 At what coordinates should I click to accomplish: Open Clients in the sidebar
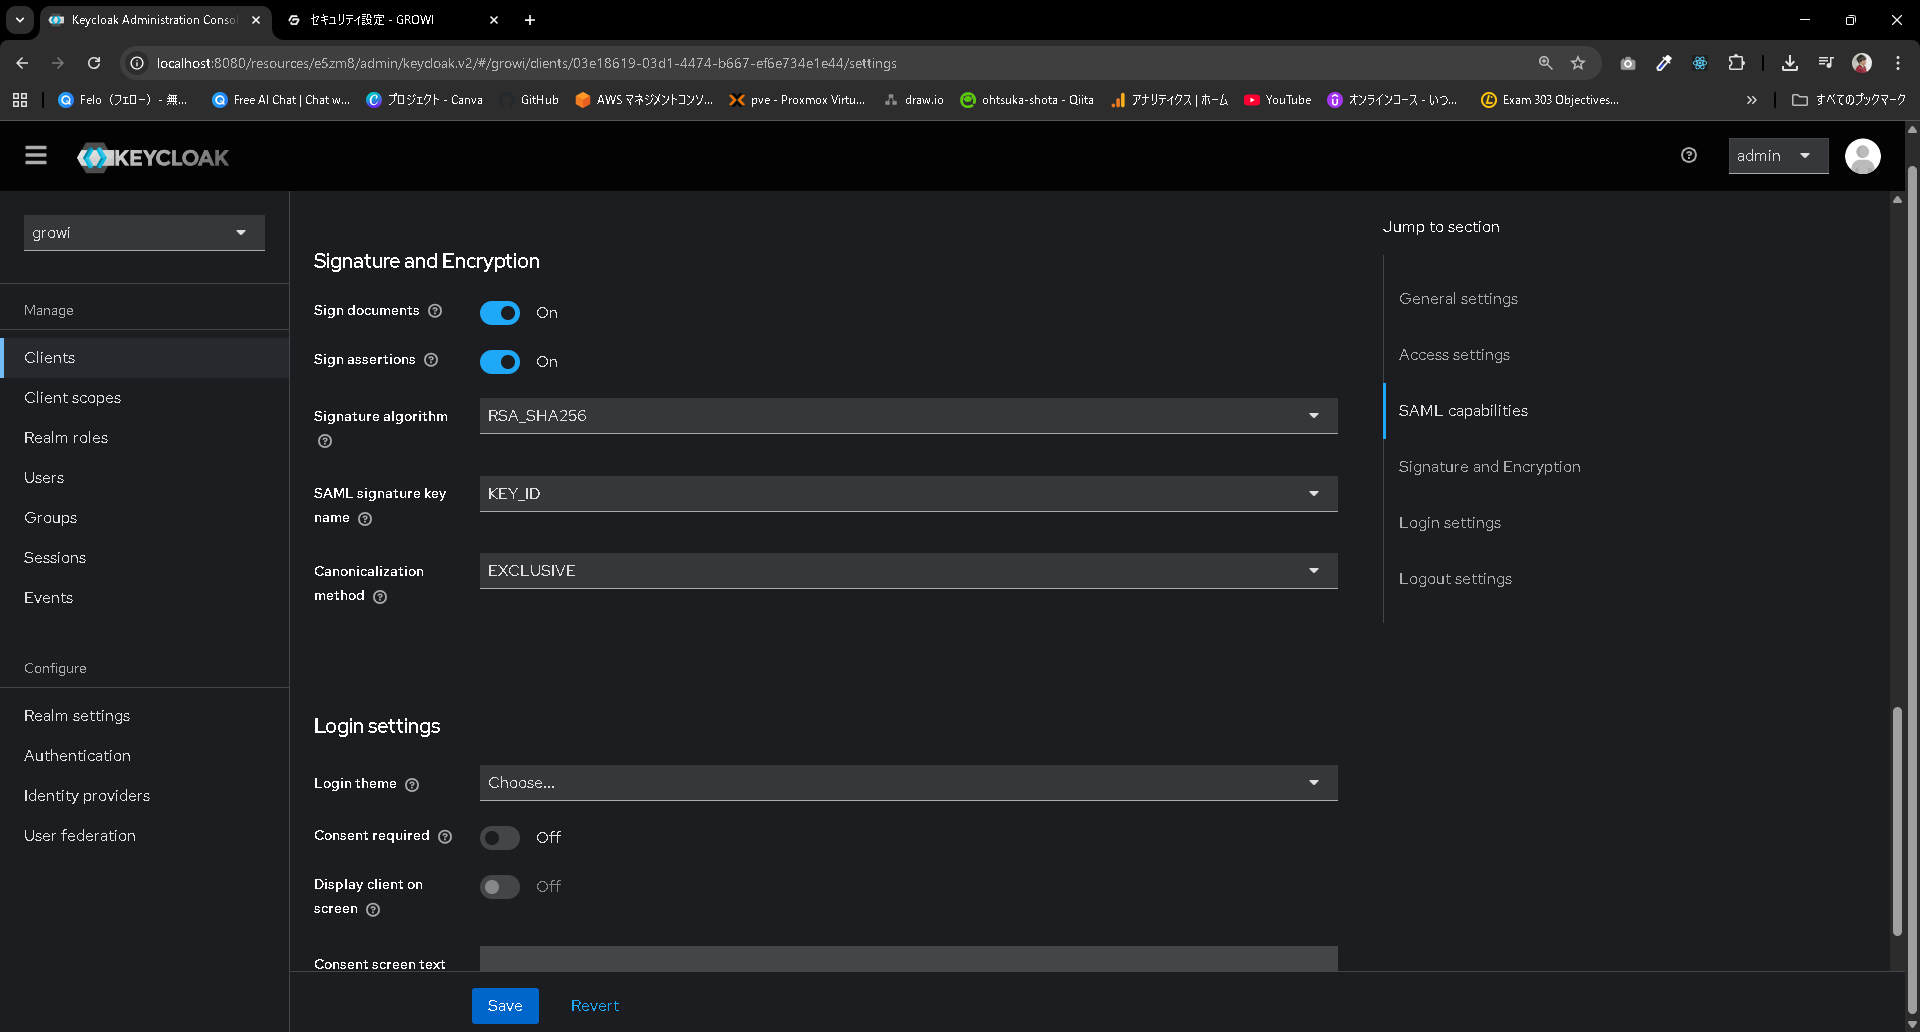(145, 358)
